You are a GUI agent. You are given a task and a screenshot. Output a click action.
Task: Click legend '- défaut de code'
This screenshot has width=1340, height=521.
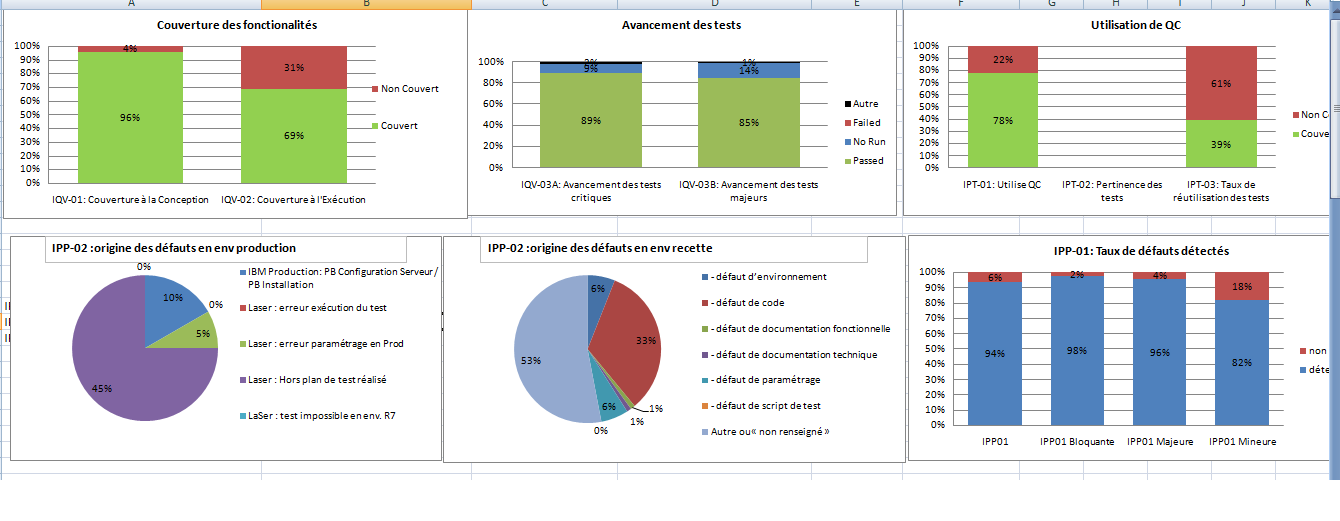(745, 303)
